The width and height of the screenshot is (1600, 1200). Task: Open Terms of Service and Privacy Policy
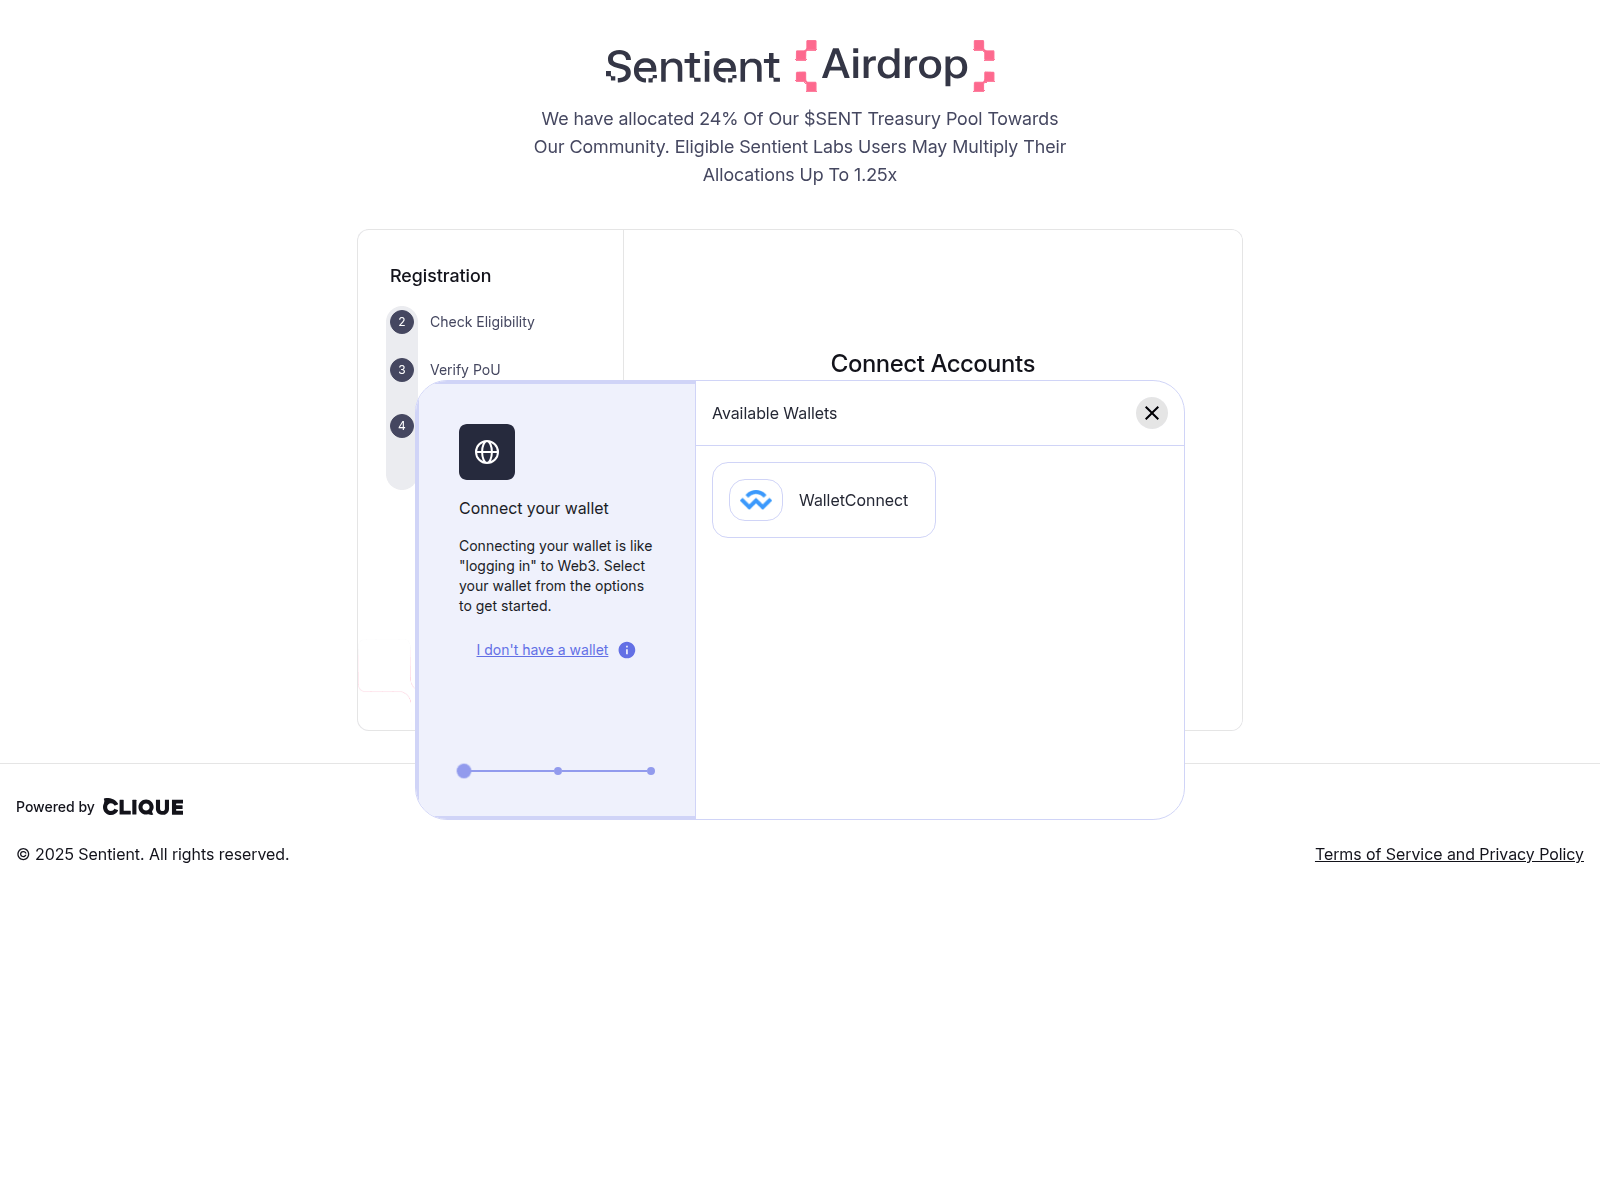point(1449,854)
